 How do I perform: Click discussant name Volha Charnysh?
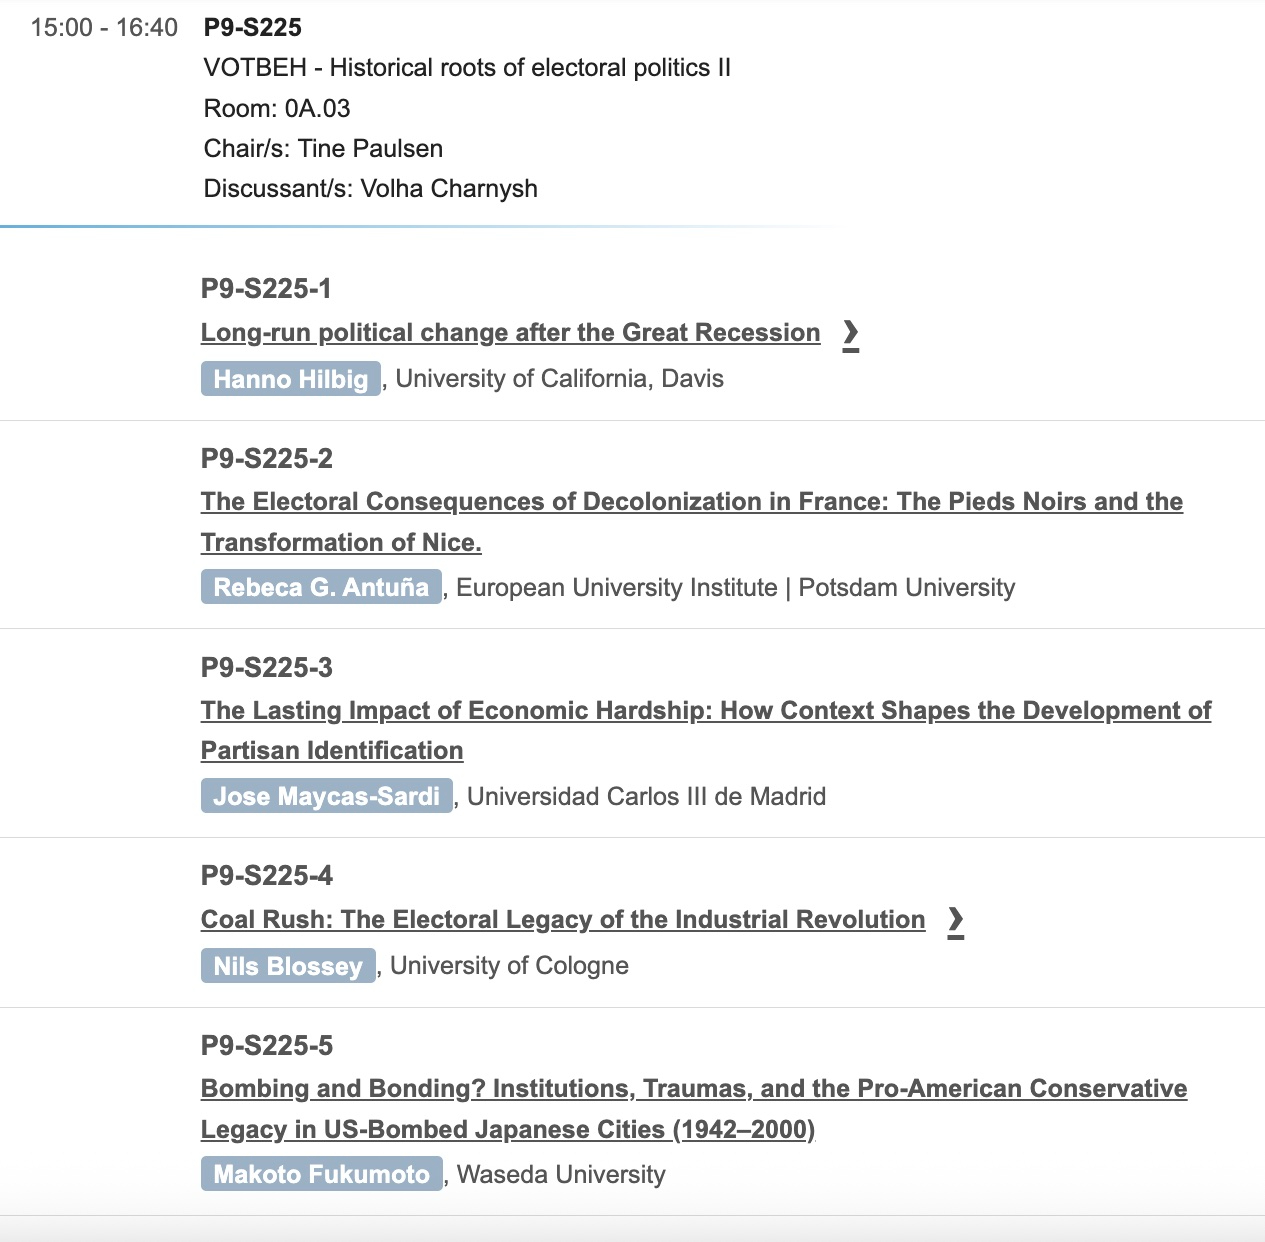(448, 188)
